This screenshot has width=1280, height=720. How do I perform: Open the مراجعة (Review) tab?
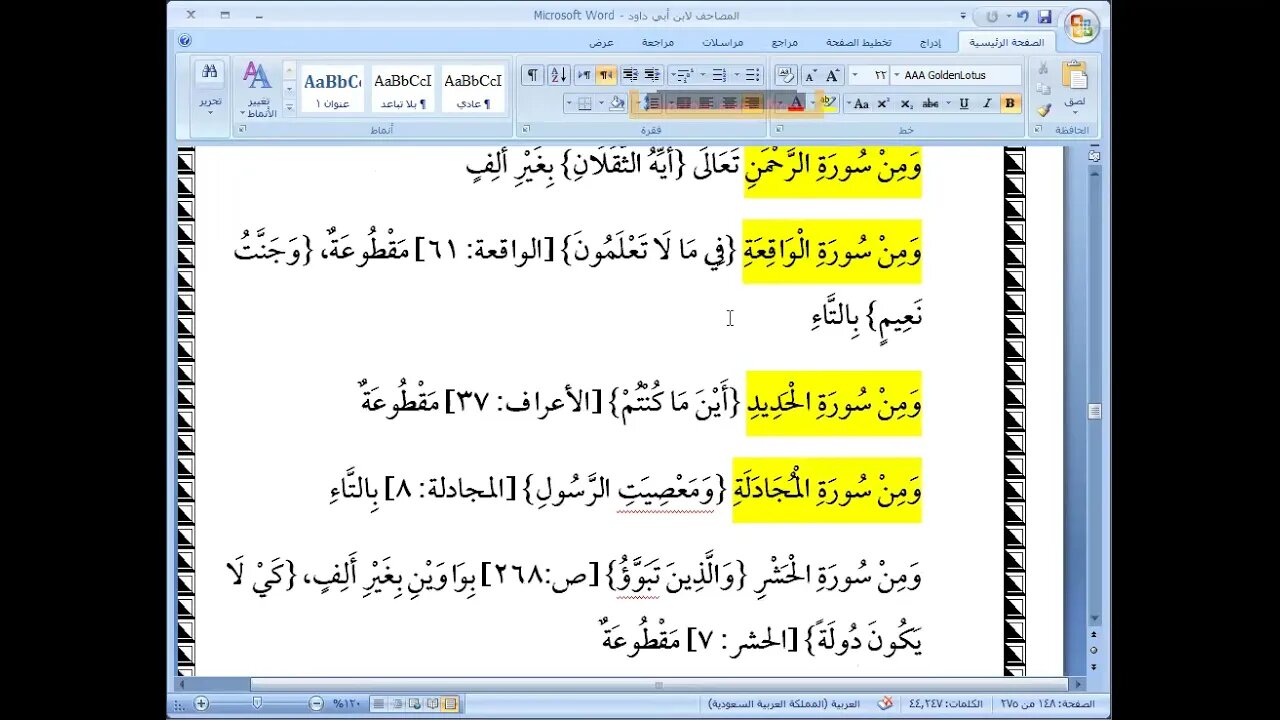pos(658,42)
